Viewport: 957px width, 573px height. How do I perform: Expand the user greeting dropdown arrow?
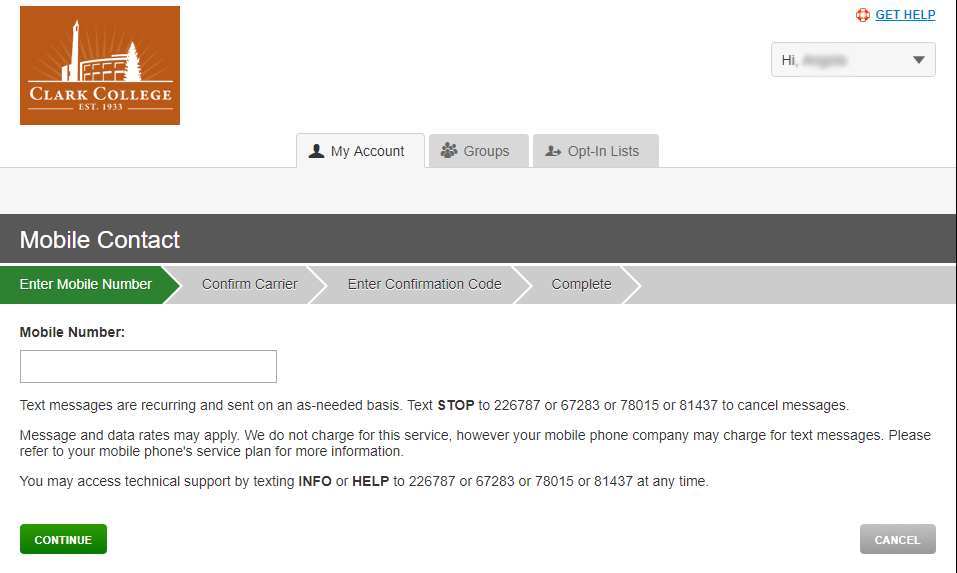(919, 60)
